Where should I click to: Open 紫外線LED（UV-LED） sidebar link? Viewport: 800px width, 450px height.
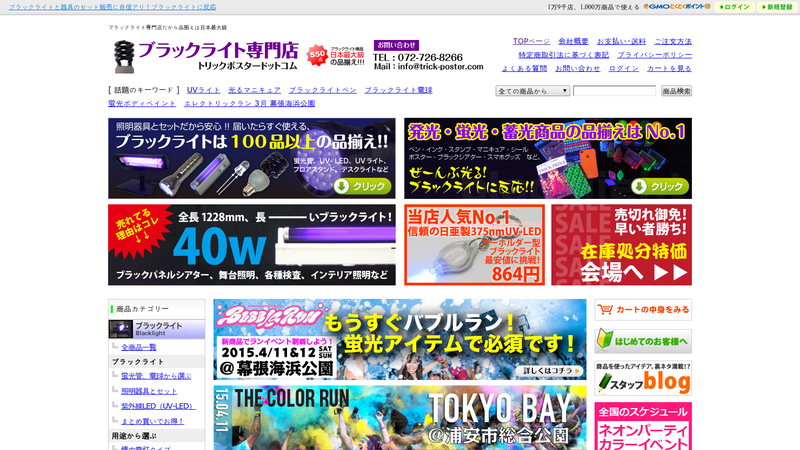point(158,406)
